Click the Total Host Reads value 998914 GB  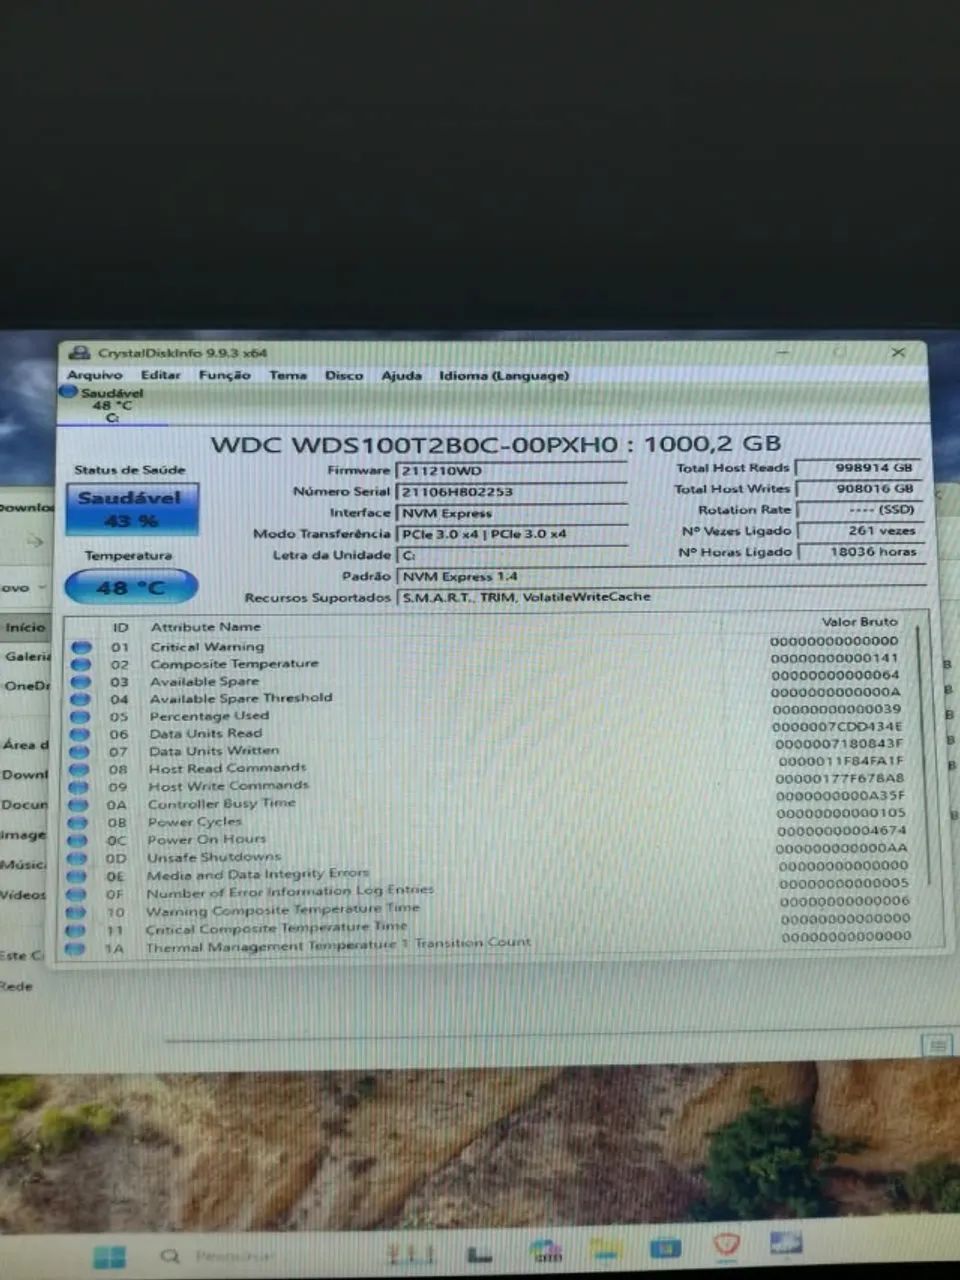pyautogui.click(x=859, y=467)
